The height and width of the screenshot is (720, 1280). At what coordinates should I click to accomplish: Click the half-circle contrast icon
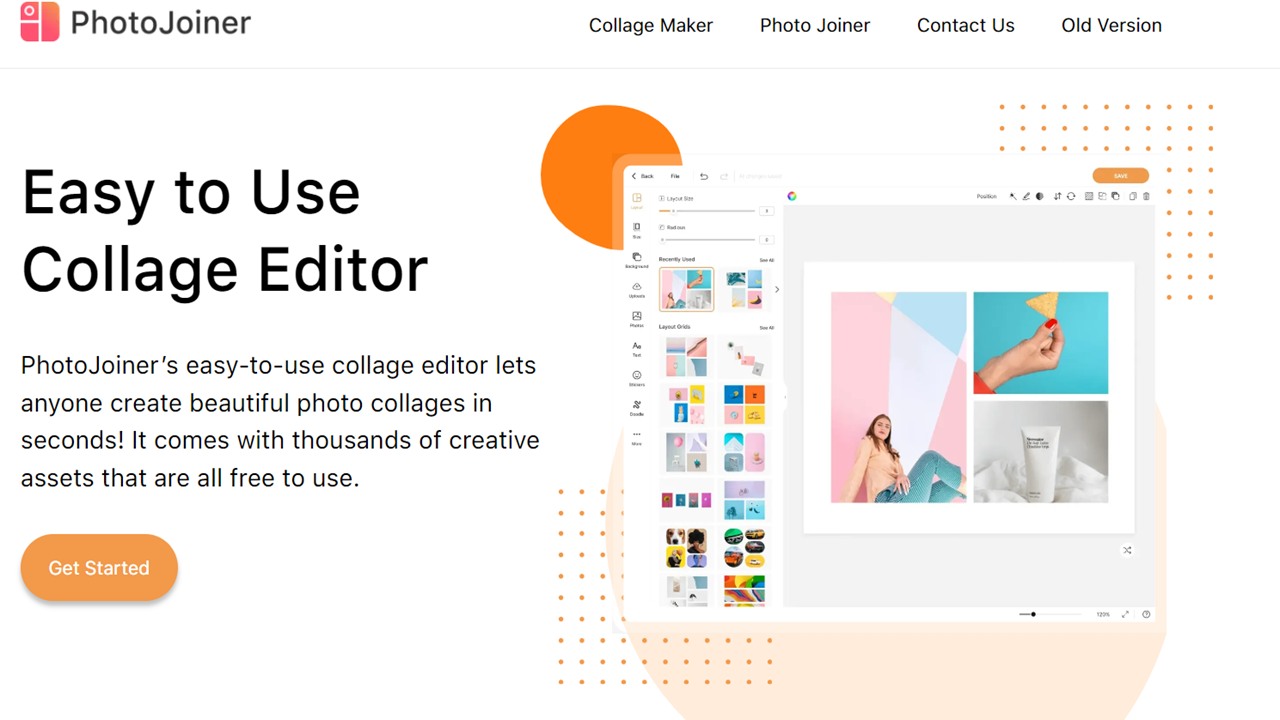point(1040,196)
